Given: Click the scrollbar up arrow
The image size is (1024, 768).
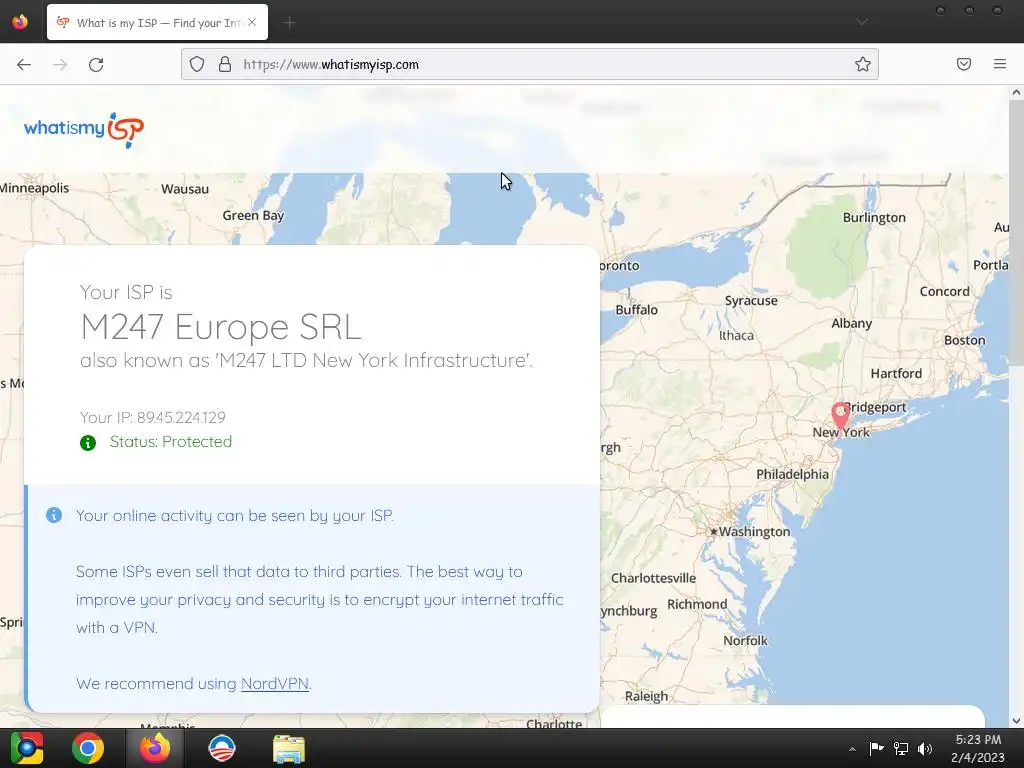Looking at the screenshot, I should (x=1016, y=93).
